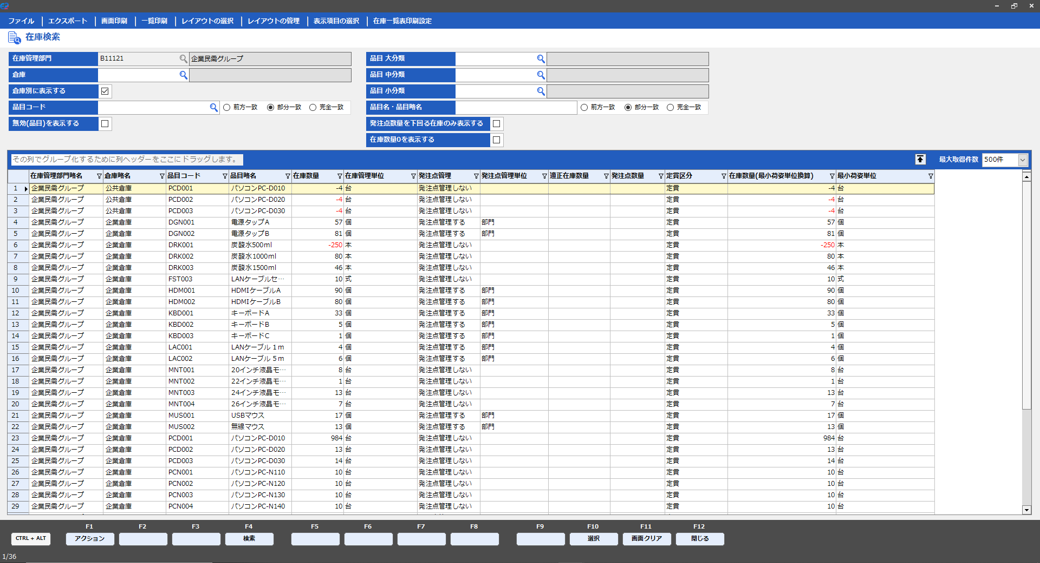Click the F4 検索 button
This screenshot has width=1040, height=563.
tap(249, 539)
